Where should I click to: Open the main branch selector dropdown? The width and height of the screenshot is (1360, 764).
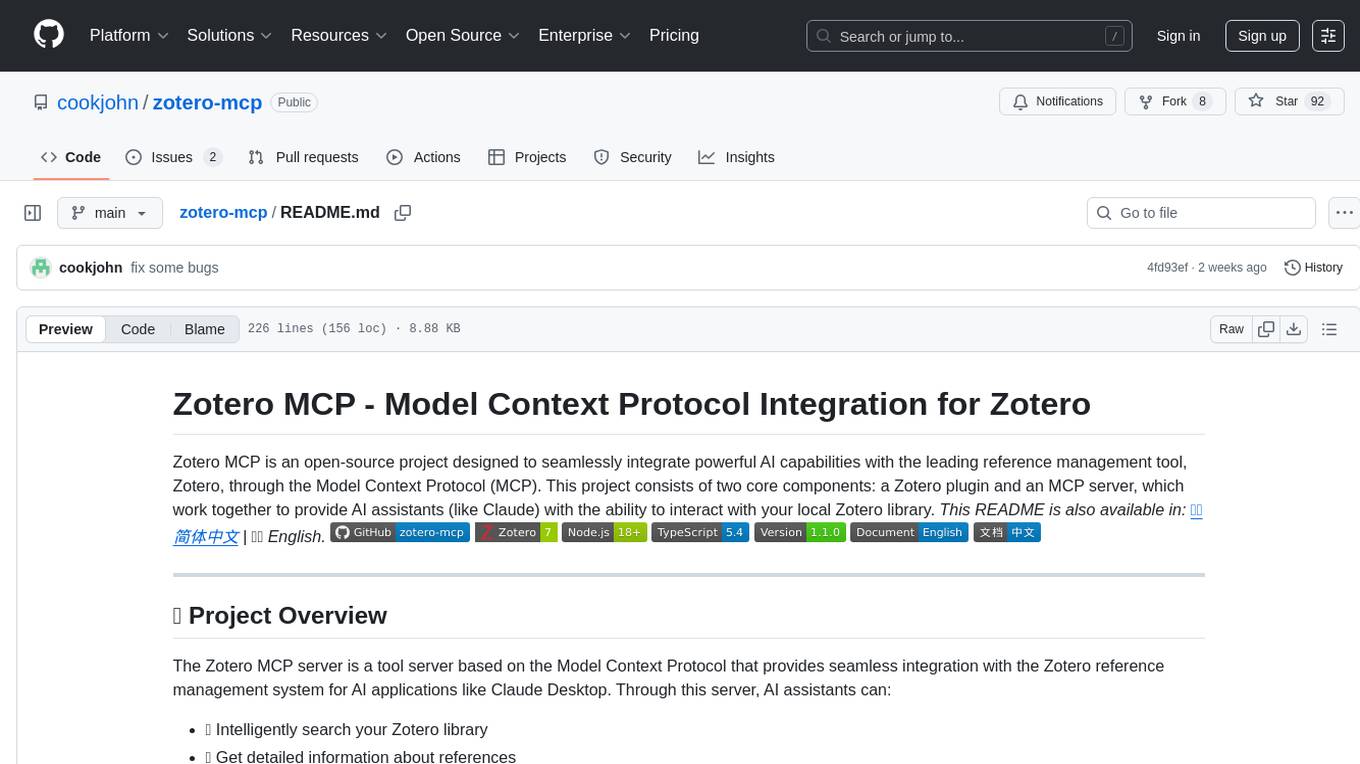110,213
